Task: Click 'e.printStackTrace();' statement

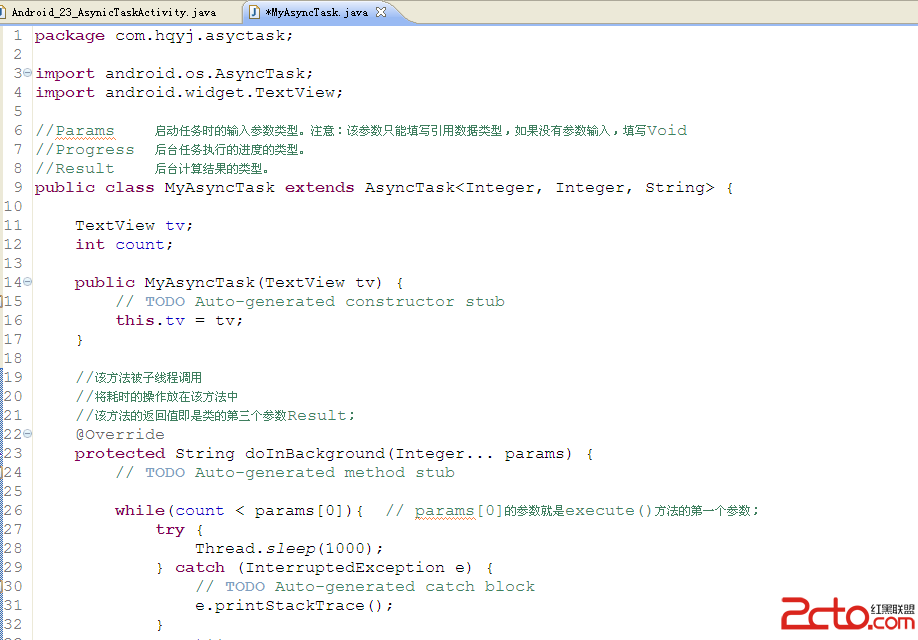Action: tap(294, 605)
